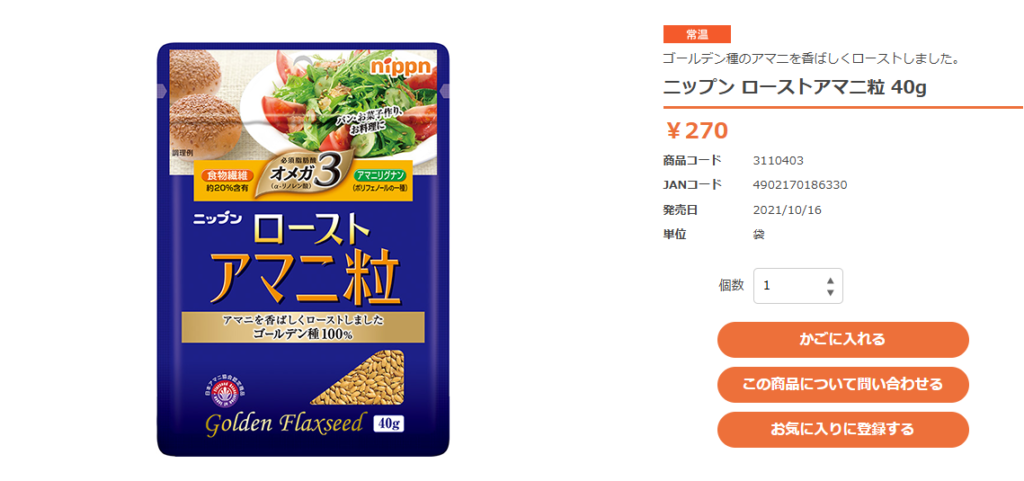1024x481 pixels.
Task: Add item to cart with かごに入れる button
Action: 842,339
